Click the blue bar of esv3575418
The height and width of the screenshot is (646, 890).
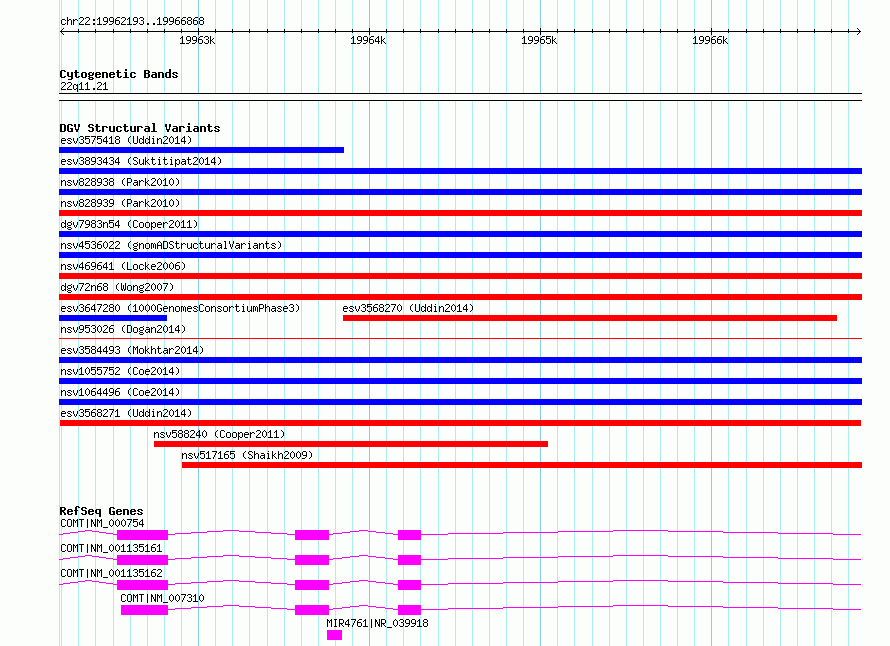201,150
